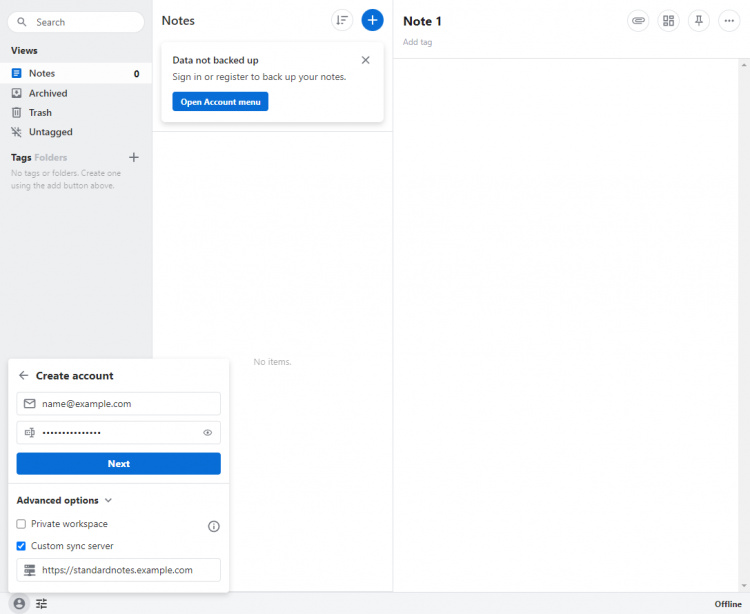Go back from Create account panel
Viewport: 750px width, 614px height.
[24, 376]
